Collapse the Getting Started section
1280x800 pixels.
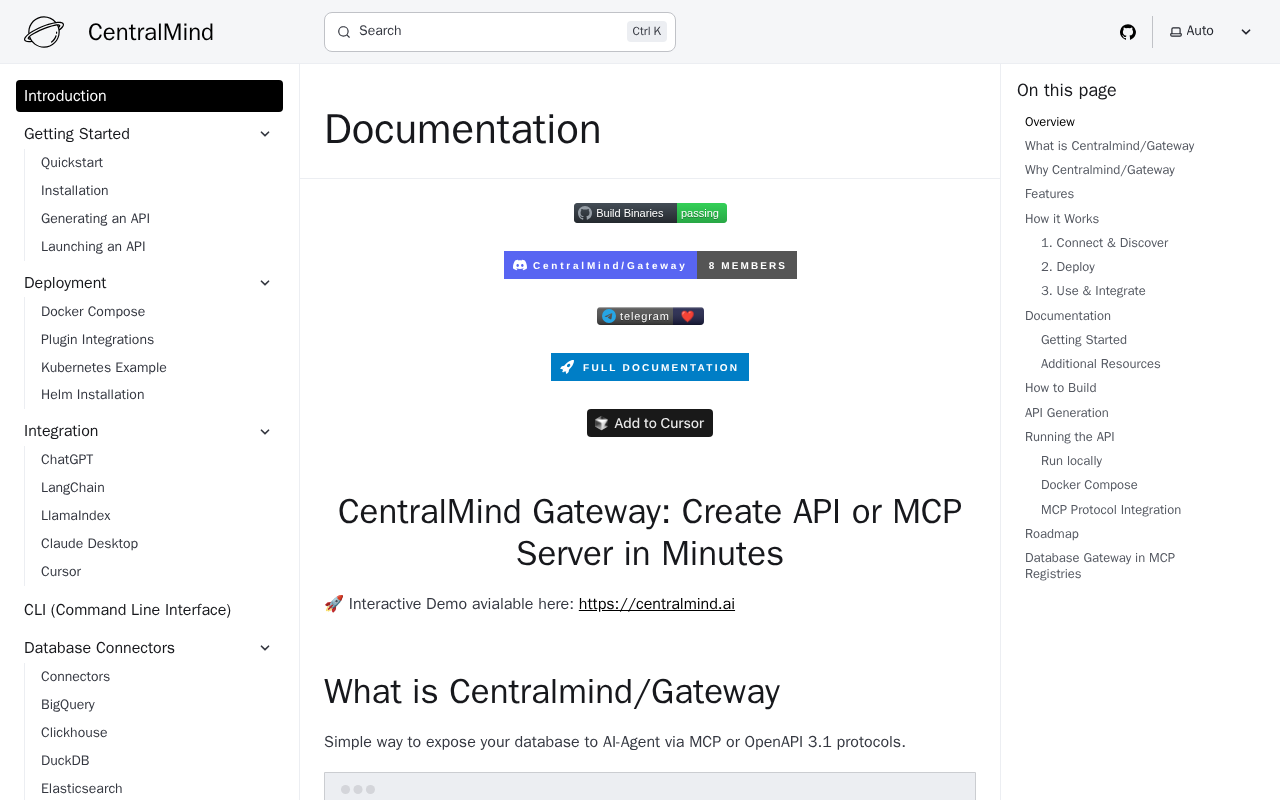coord(265,134)
